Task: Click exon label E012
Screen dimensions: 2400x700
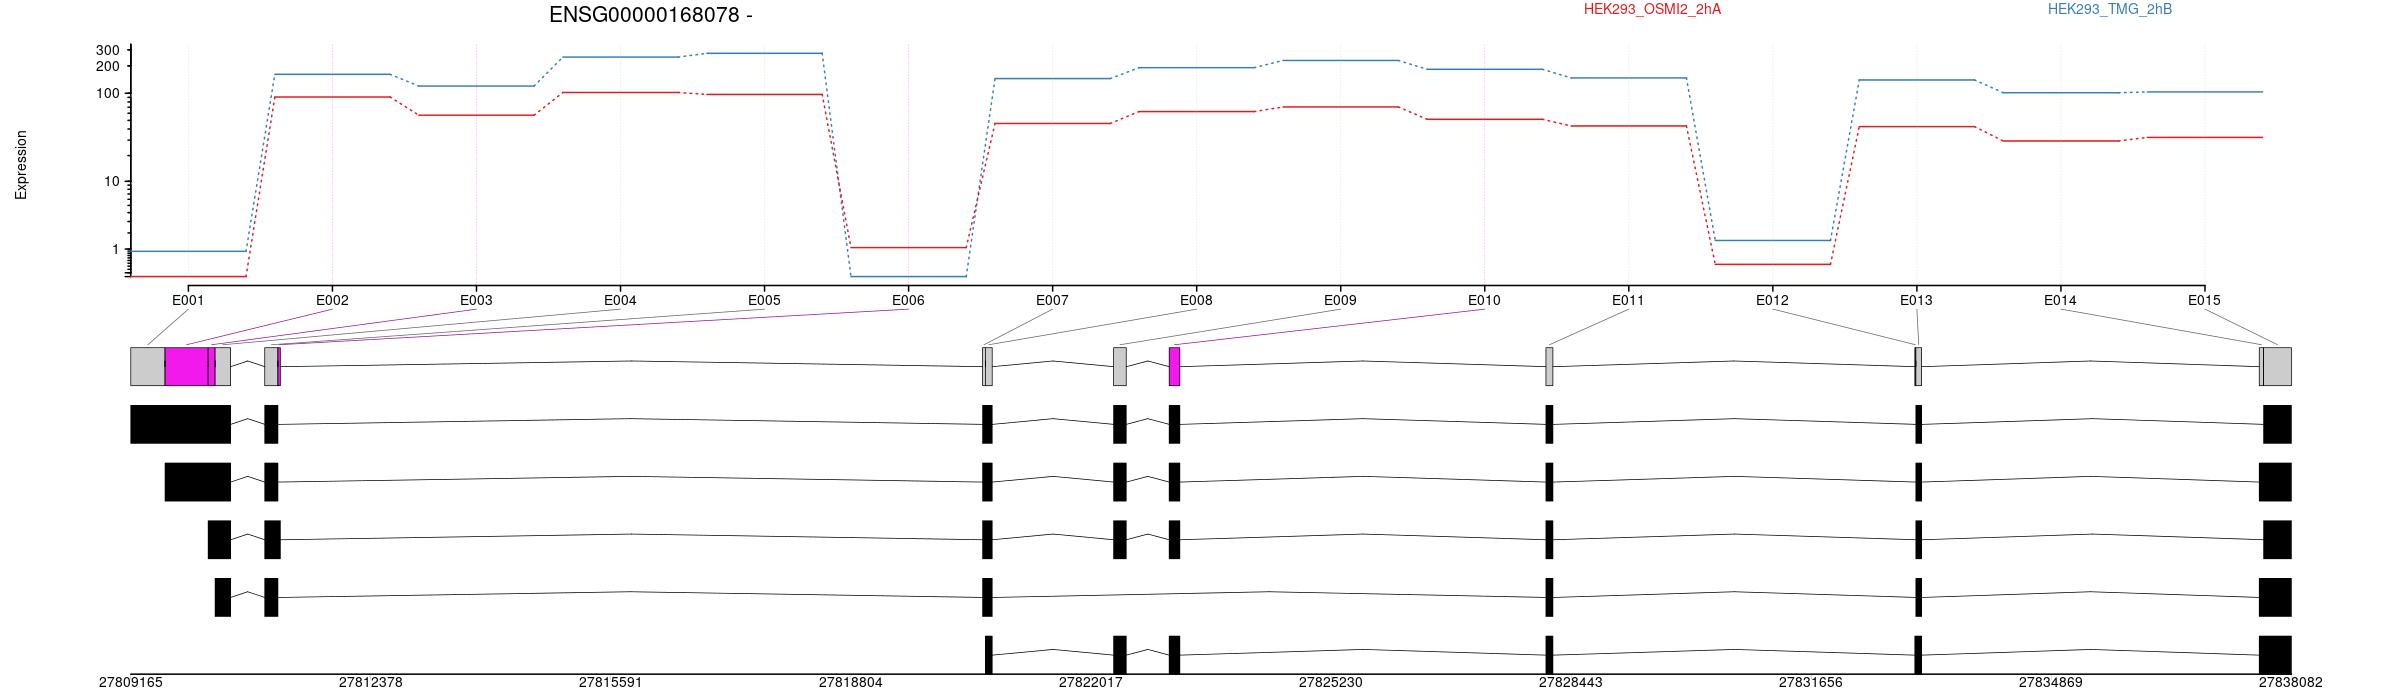Action: 1772,300
